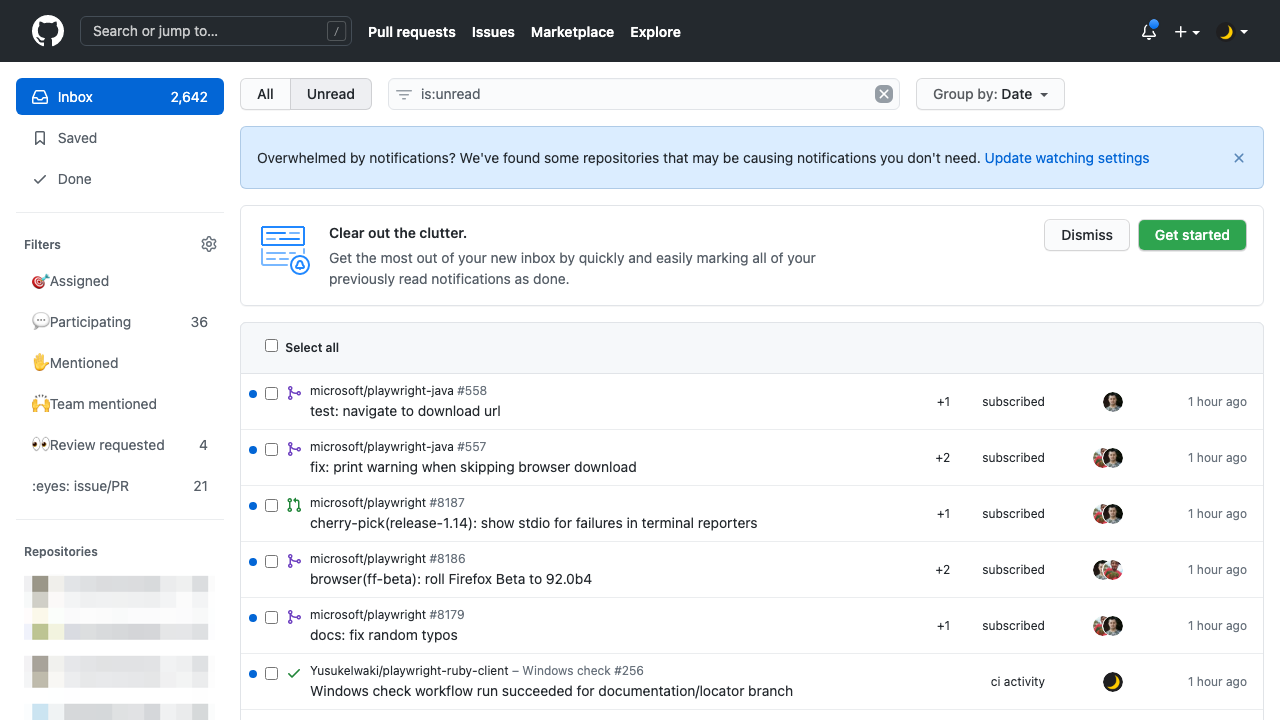Open notification roll Firefox Beta to 92.0b4
Viewport: 1280px width, 720px height.
point(451,579)
